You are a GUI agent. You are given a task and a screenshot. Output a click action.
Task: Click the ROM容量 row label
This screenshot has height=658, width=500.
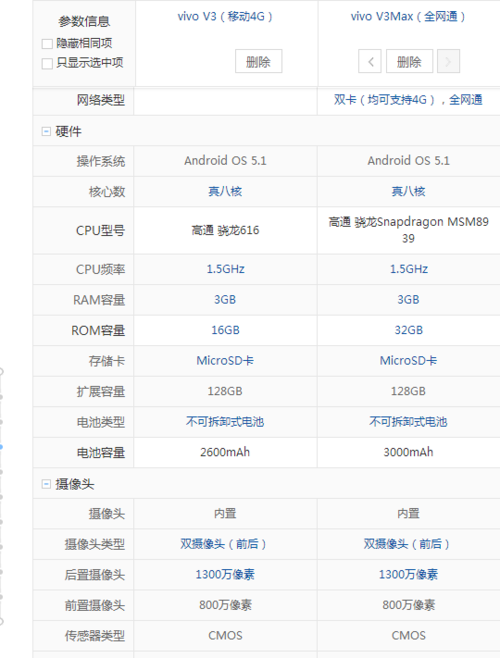click(x=98, y=331)
